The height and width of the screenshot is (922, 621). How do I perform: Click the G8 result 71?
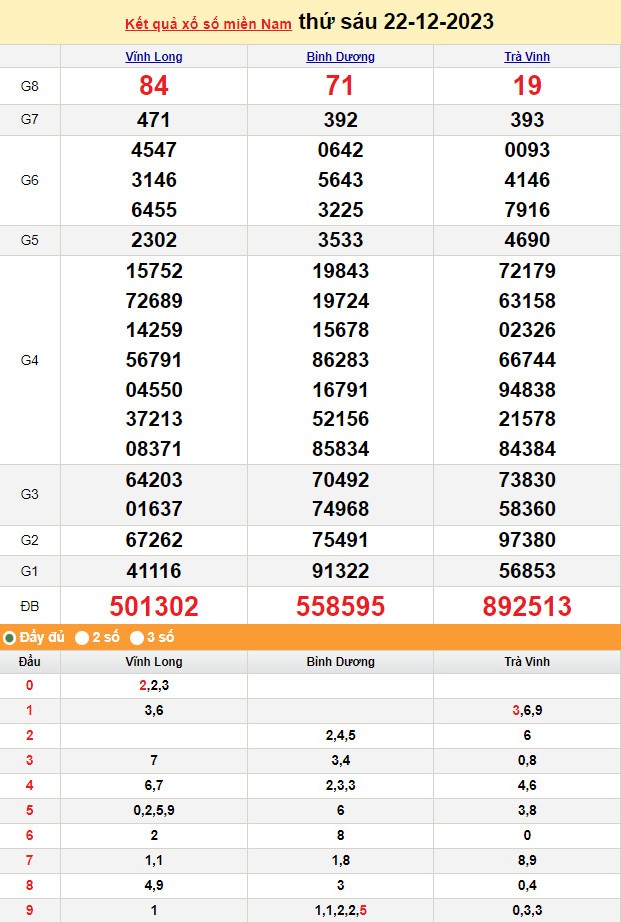click(x=340, y=86)
